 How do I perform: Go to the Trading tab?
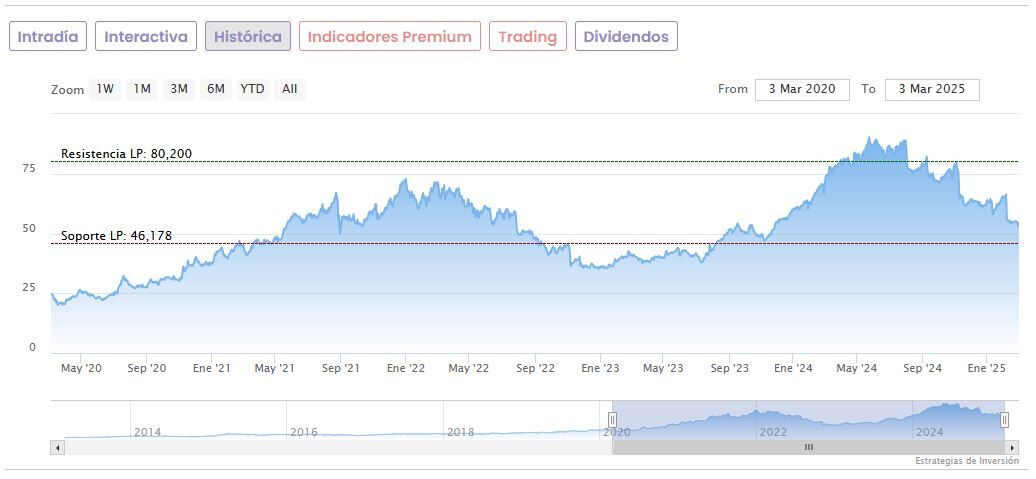point(527,37)
